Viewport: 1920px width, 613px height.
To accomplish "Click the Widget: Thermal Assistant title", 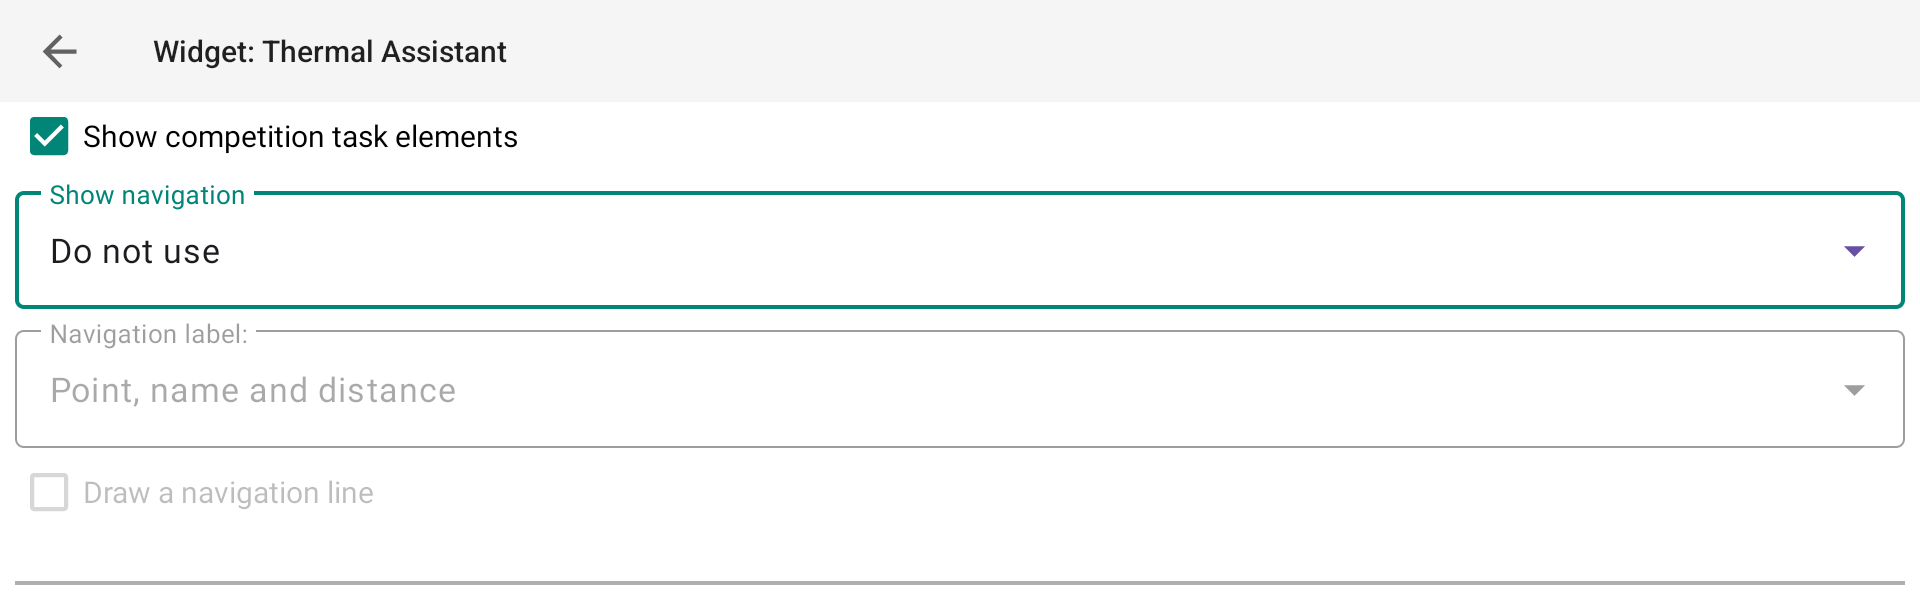I will (330, 52).
